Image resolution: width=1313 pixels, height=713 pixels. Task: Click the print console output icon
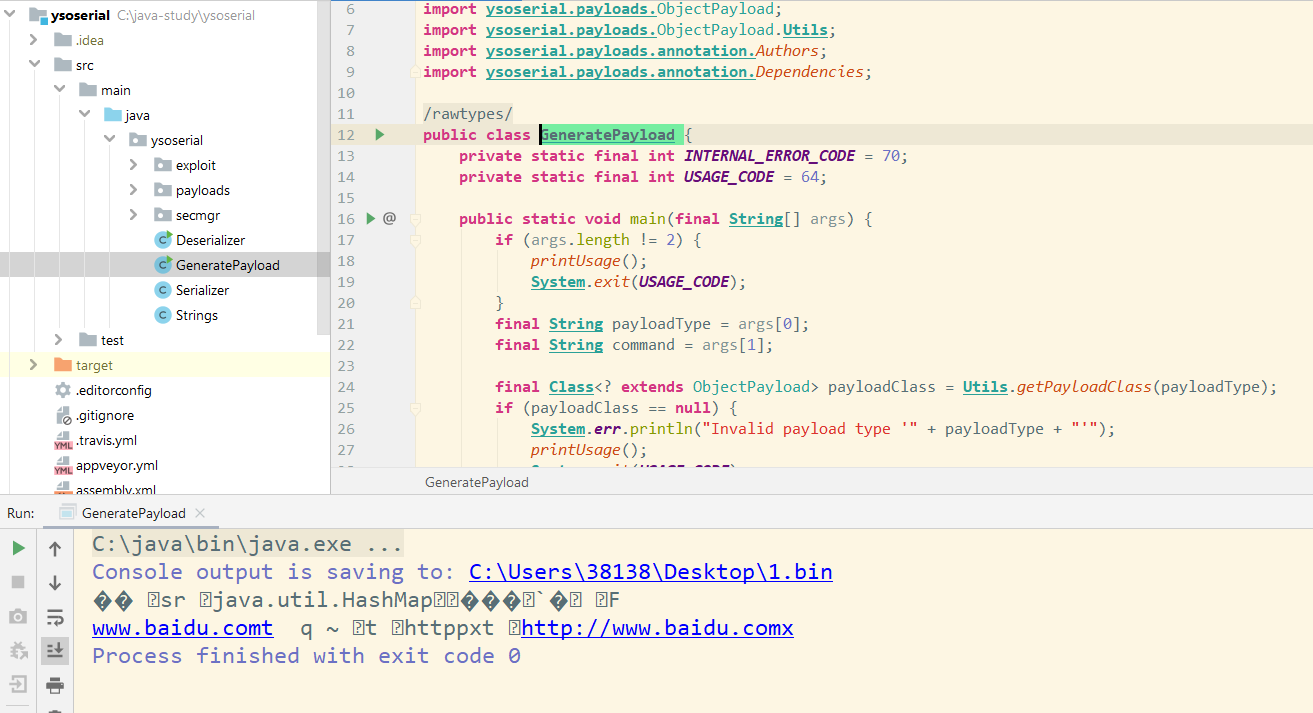(55, 685)
